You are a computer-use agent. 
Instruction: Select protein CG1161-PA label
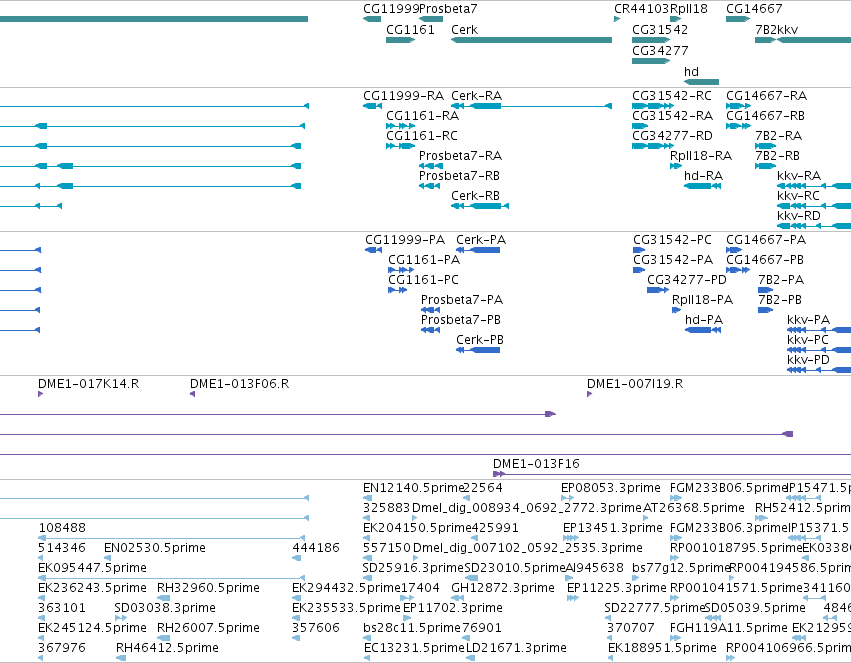point(424,260)
